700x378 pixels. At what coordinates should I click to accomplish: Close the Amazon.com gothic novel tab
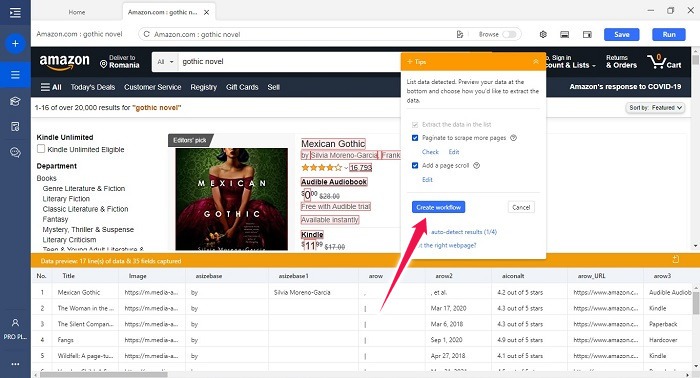click(206, 12)
